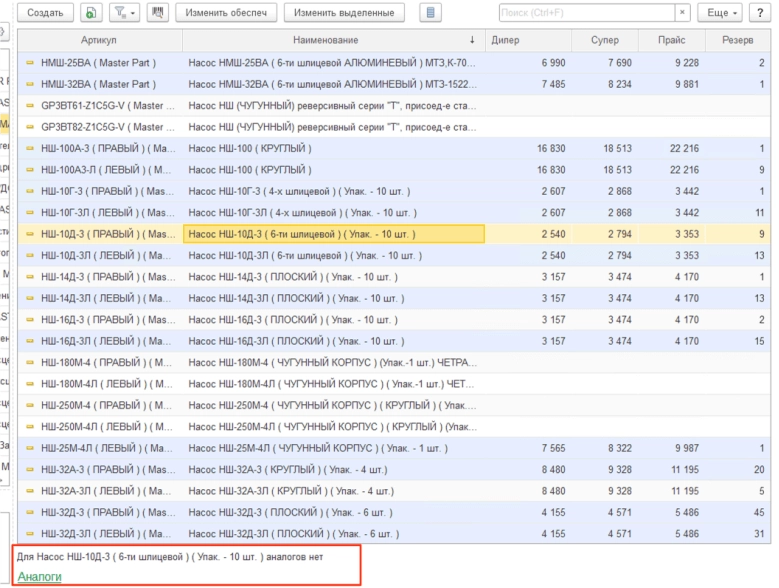The image size is (779, 588).
Task: Clear the search field with the x button
Action: point(682,13)
